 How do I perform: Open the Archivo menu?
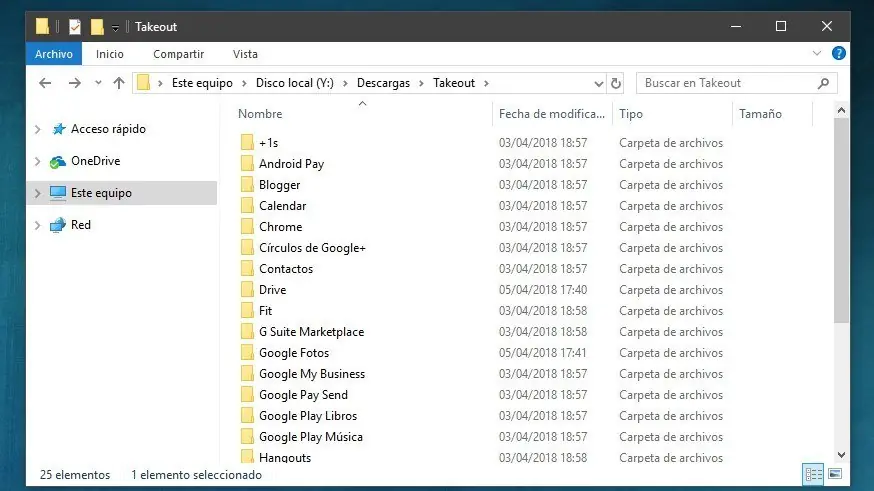pyautogui.click(x=54, y=54)
